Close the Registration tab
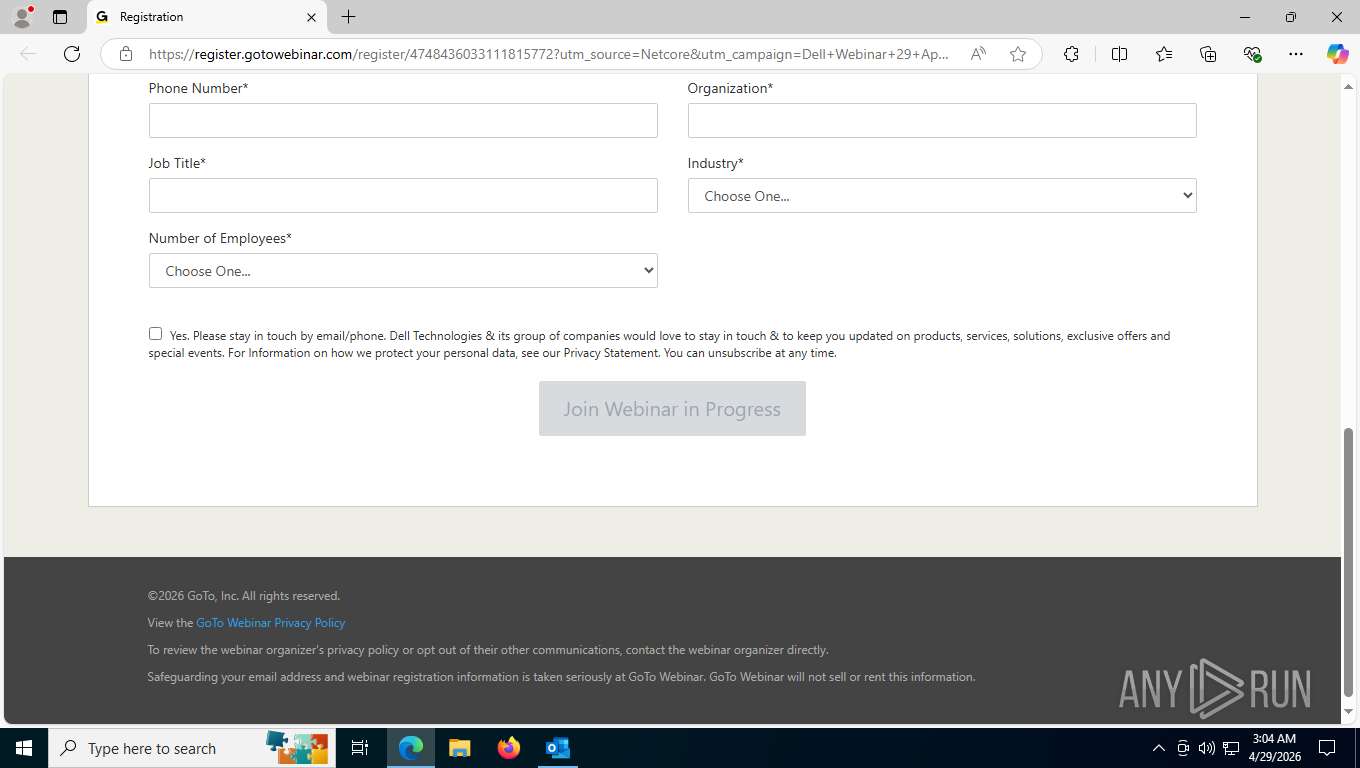 [311, 17]
